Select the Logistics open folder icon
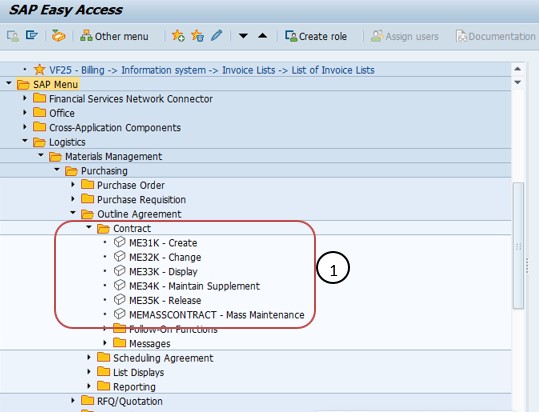 pos(39,142)
